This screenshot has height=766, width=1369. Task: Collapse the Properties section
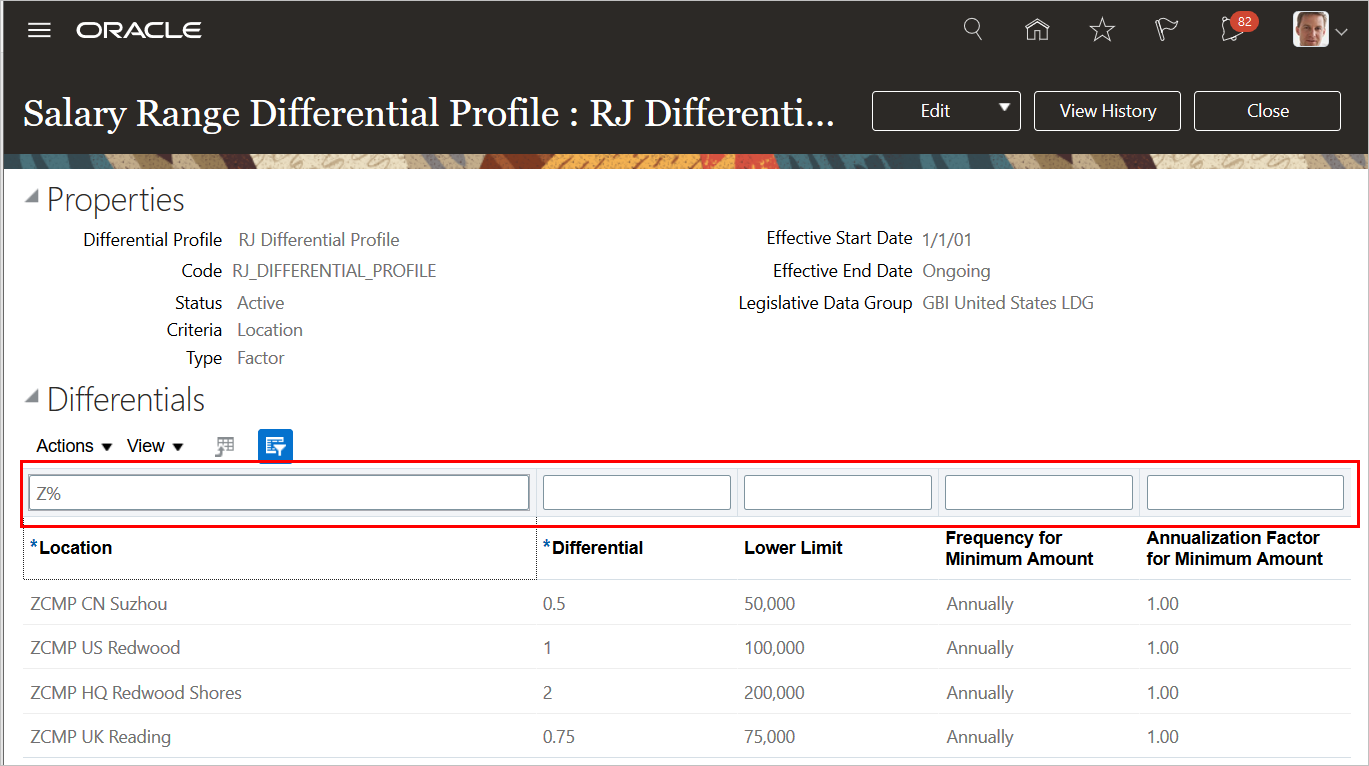tap(33, 198)
